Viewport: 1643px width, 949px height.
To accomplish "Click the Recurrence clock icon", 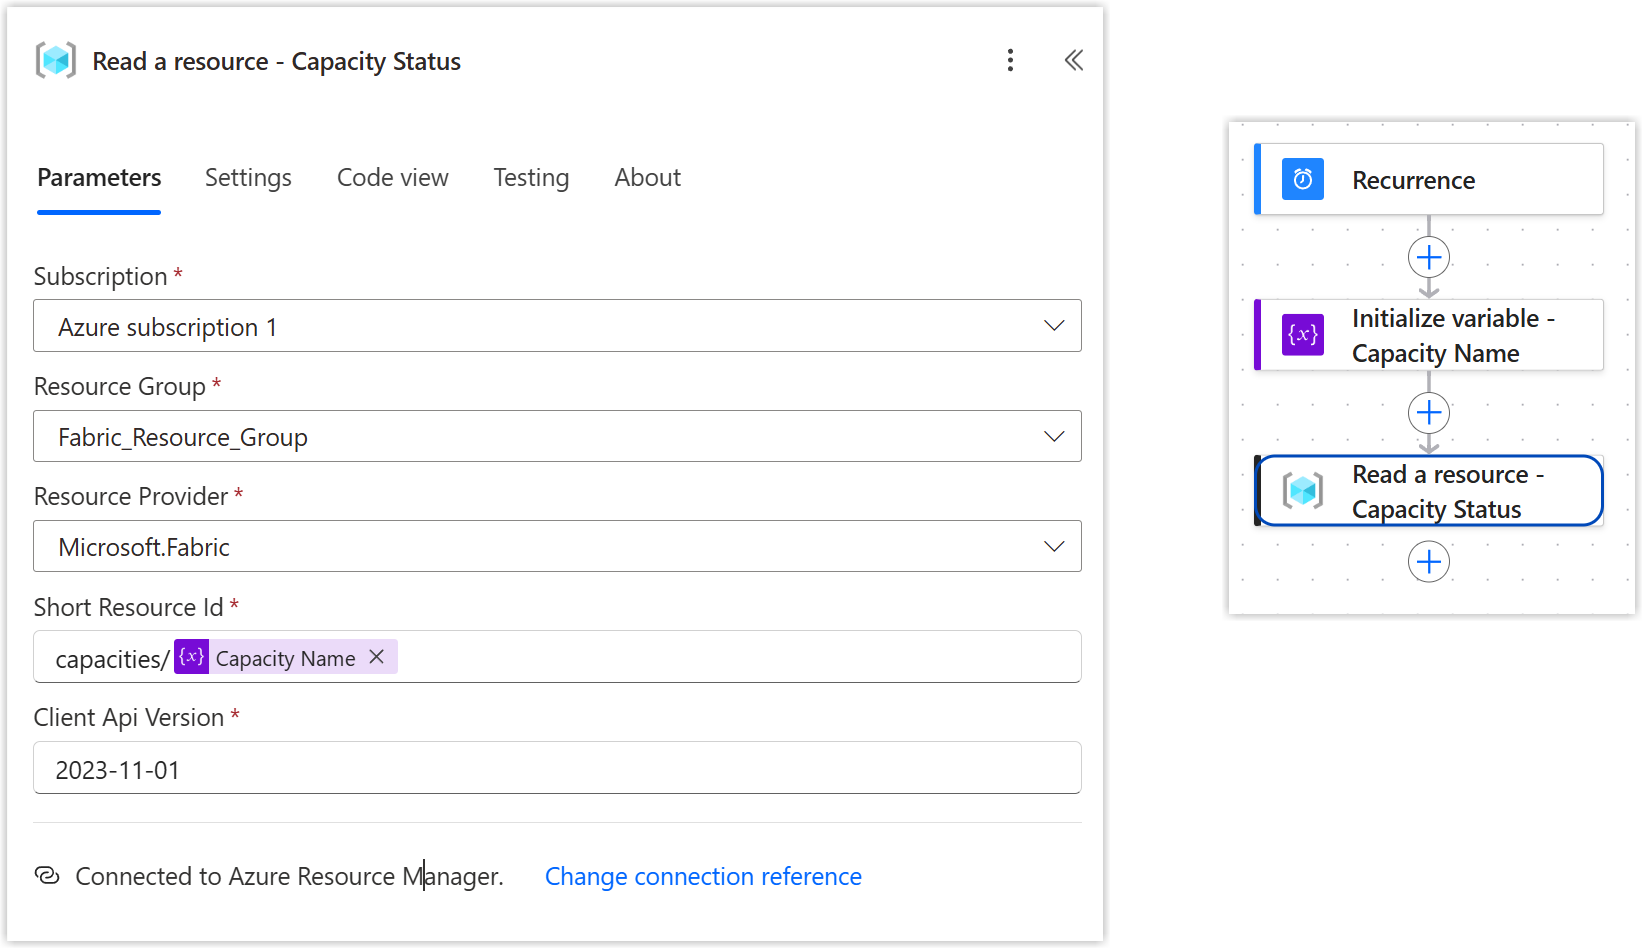I will 1303,180.
